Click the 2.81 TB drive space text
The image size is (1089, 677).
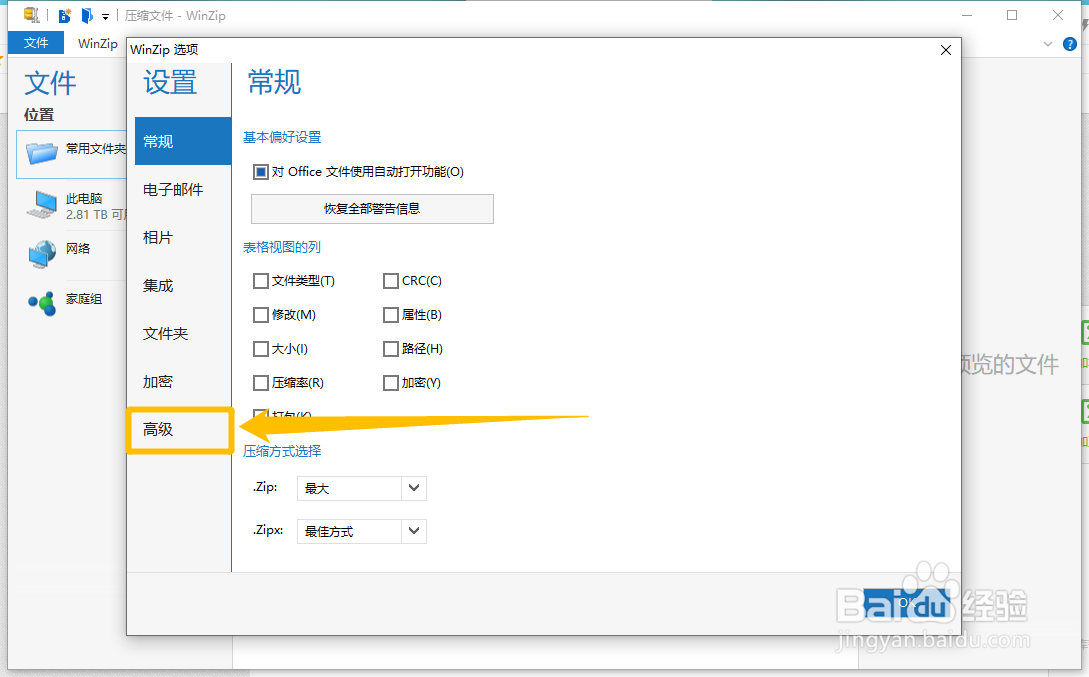pyautogui.click(x=96, y=215)
